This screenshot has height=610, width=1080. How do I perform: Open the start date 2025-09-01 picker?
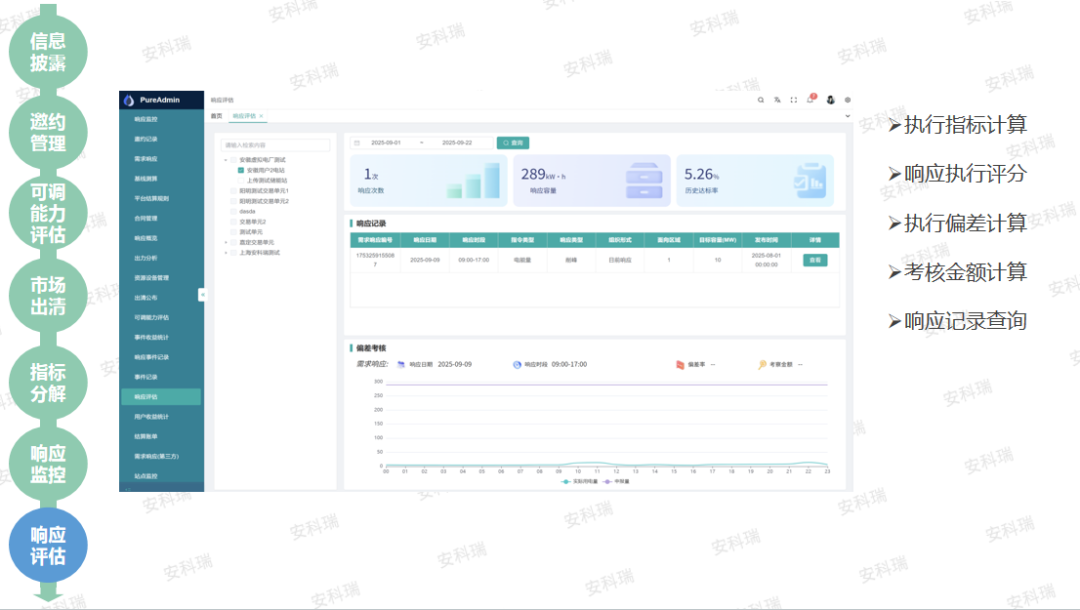[386, 143]
